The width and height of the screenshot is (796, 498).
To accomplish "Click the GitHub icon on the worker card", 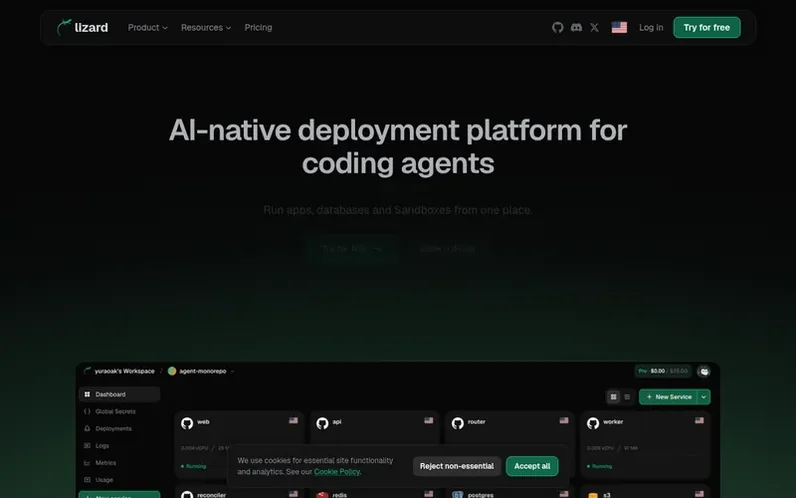I will tap(593, 423).
